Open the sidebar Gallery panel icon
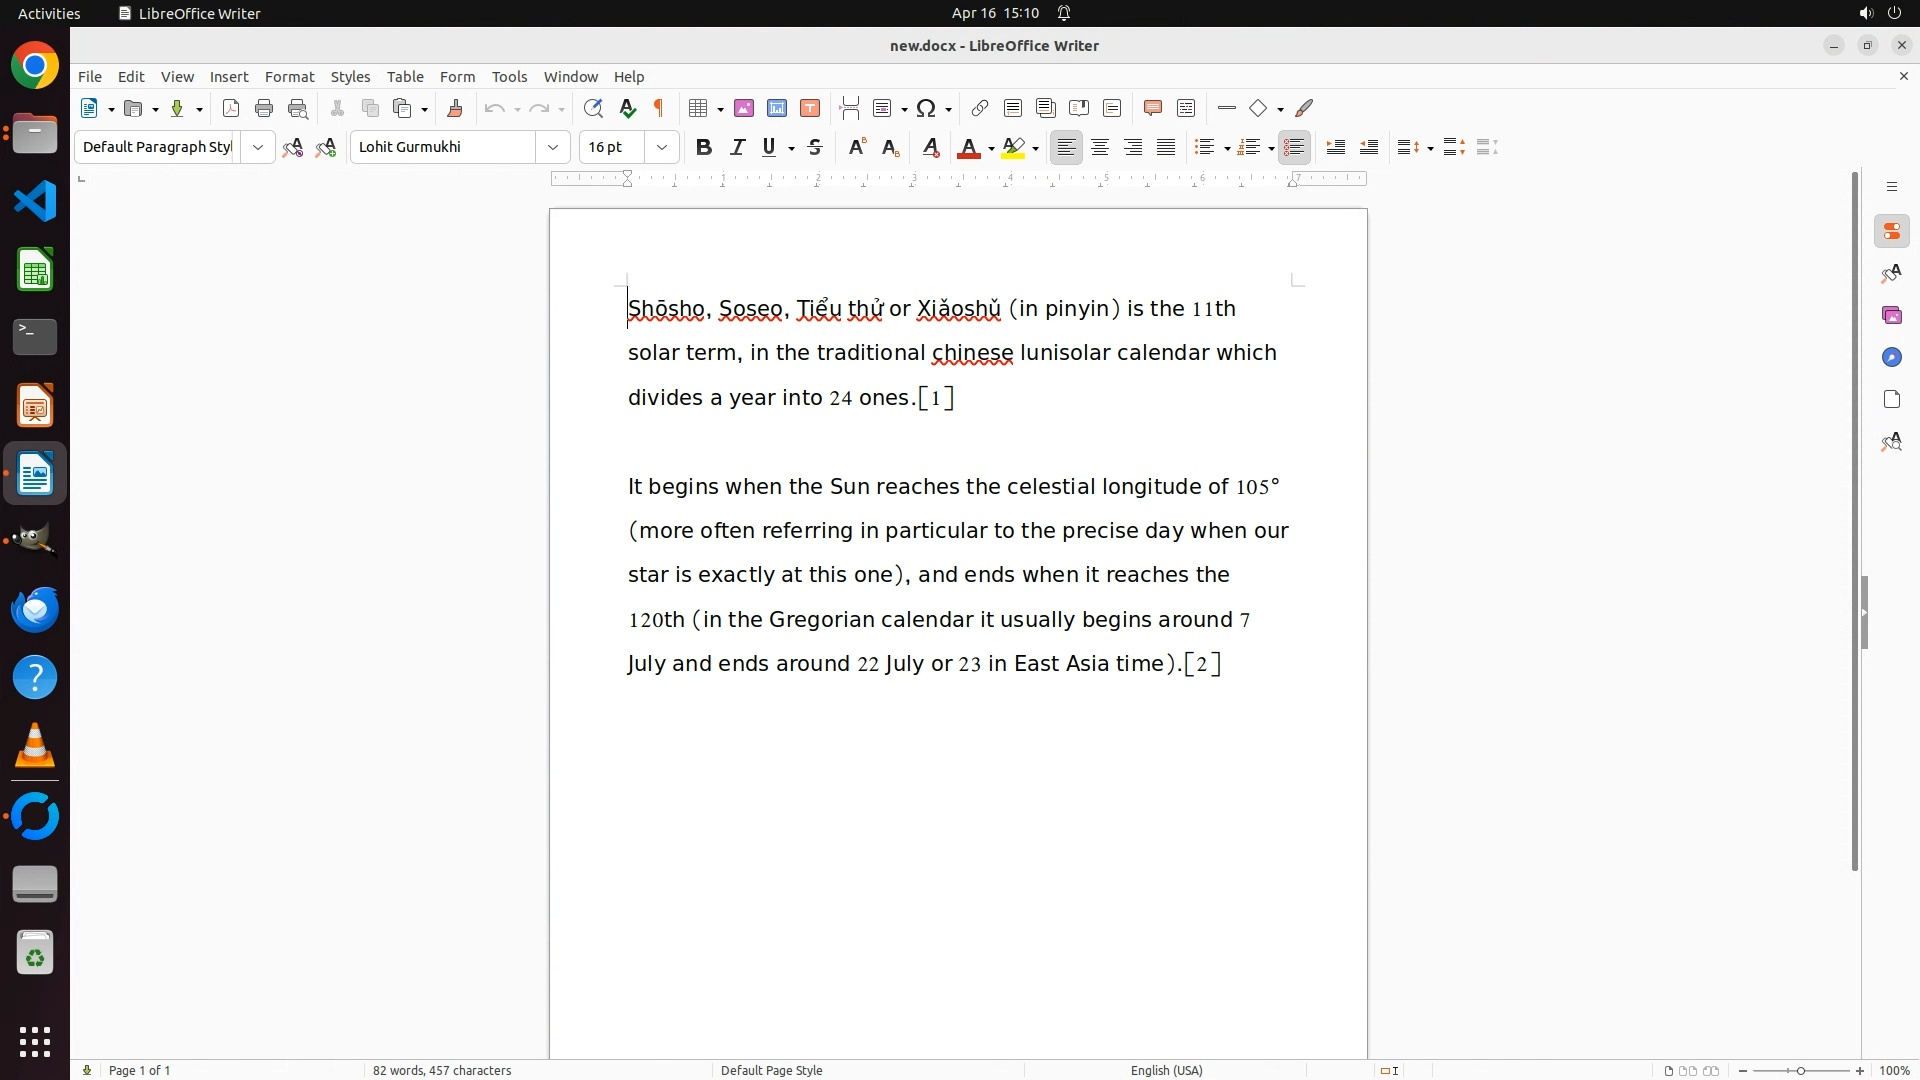 click(1891, 315)
